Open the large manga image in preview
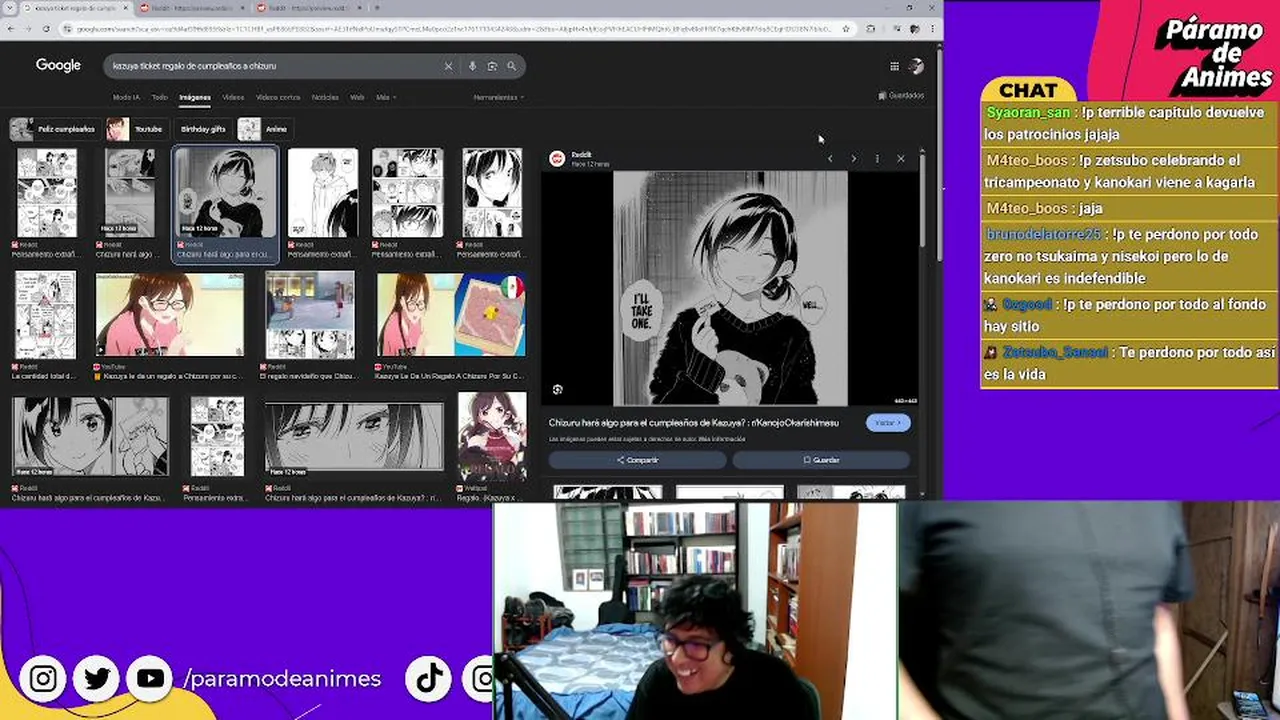1280x720 pixels. [730, 289]
